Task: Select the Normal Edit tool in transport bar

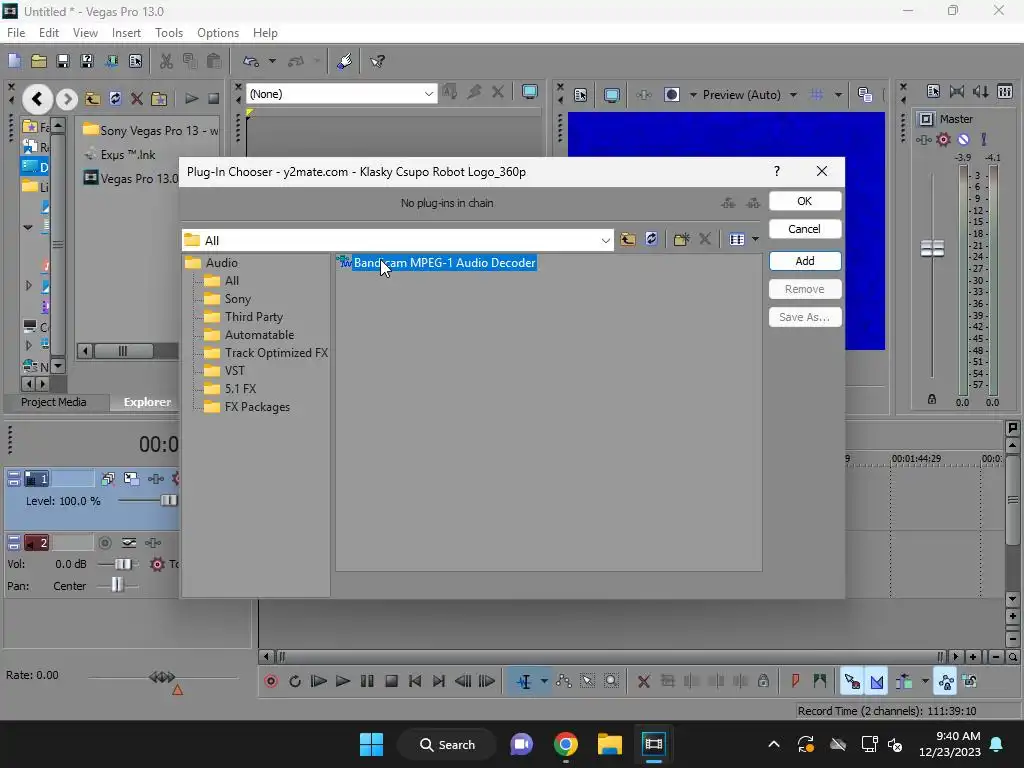Action: coord(524,681)
